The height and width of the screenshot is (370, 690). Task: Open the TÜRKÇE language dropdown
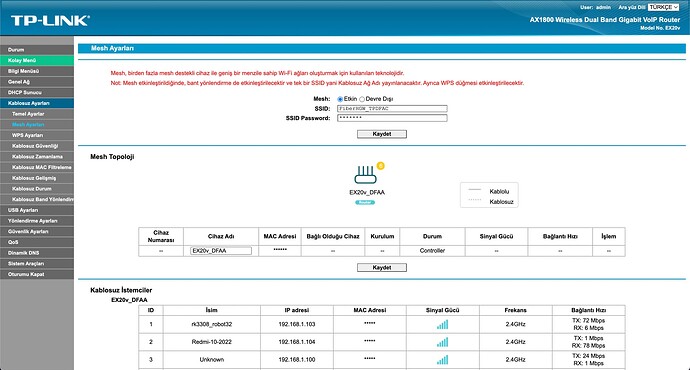[664, 7]
